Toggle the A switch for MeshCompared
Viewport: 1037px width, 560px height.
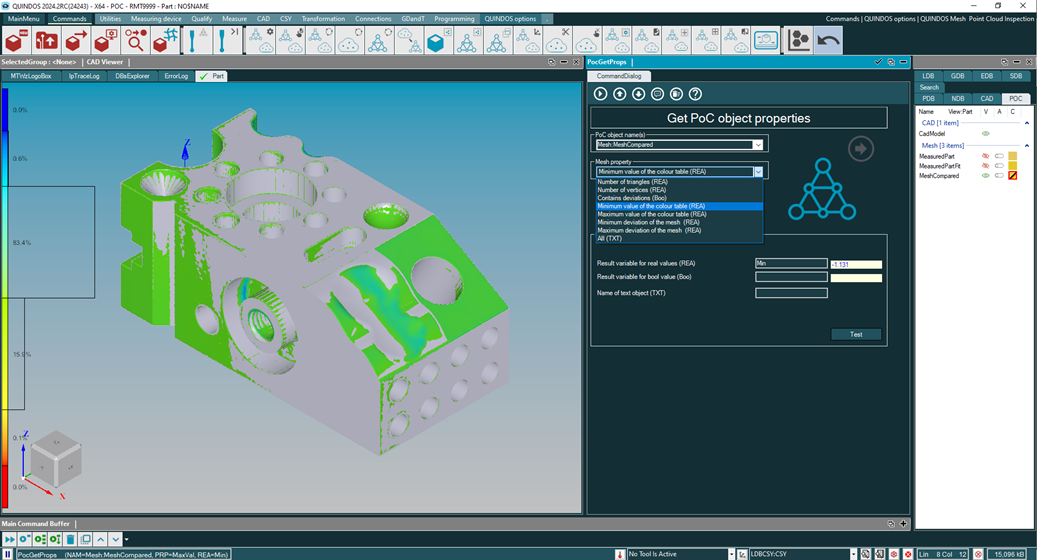click(999, 176)
